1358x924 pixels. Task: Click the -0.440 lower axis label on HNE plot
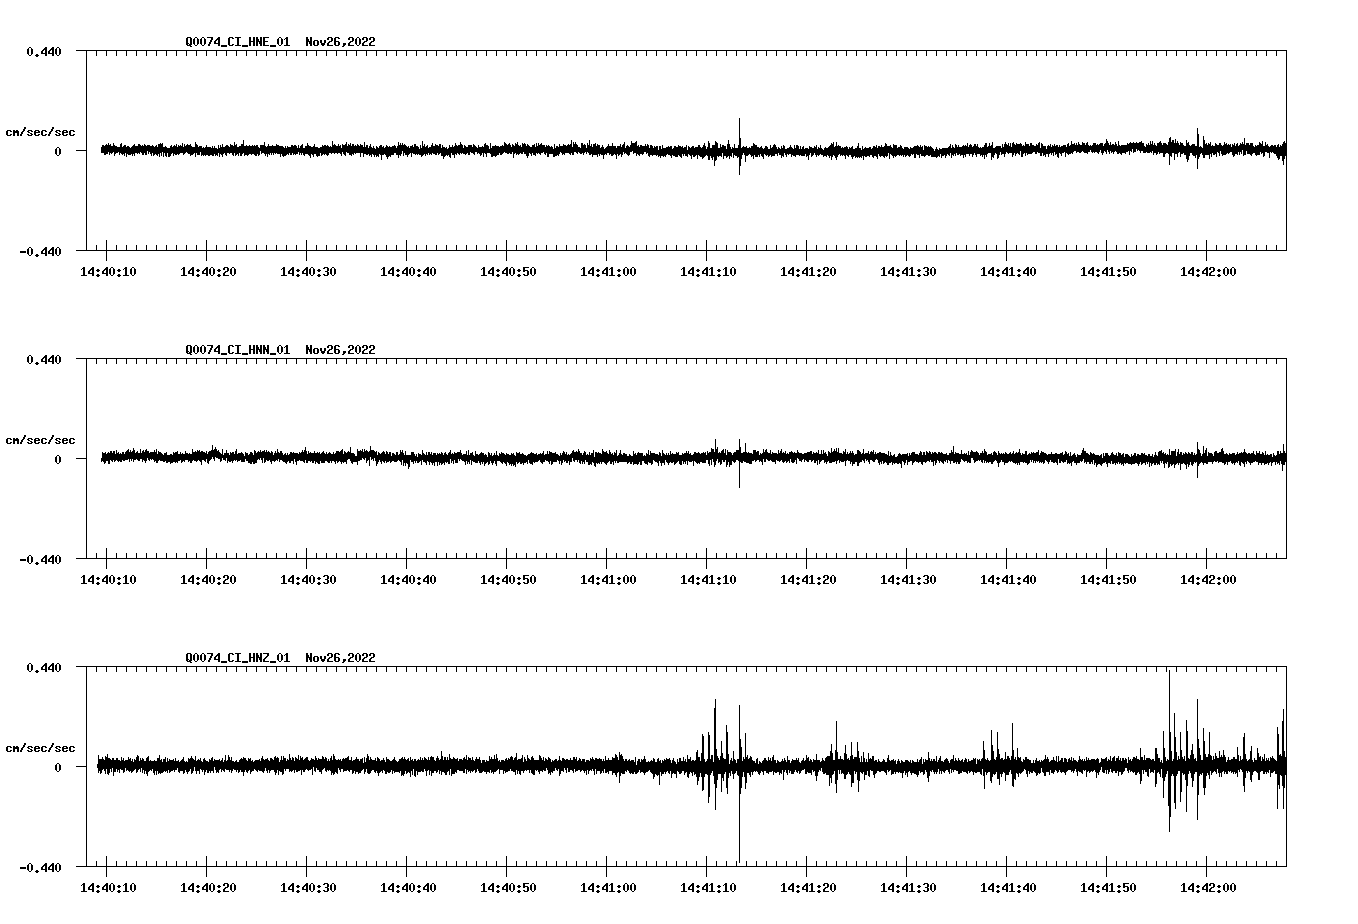tap(40, 252)
